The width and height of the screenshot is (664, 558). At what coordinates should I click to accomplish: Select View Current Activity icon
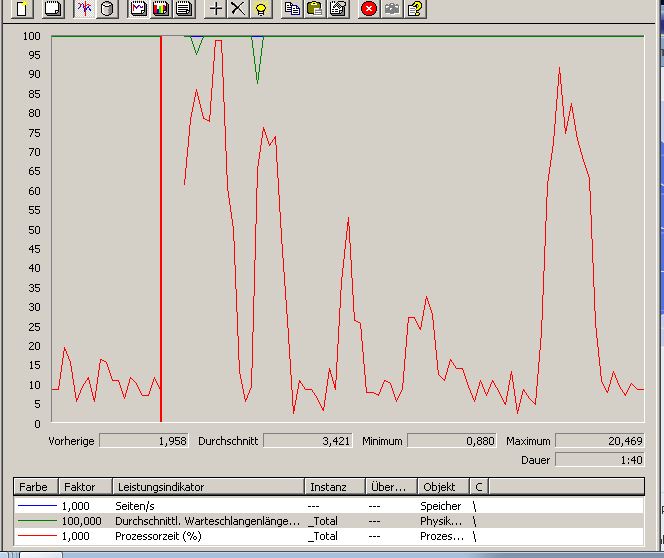84,8
